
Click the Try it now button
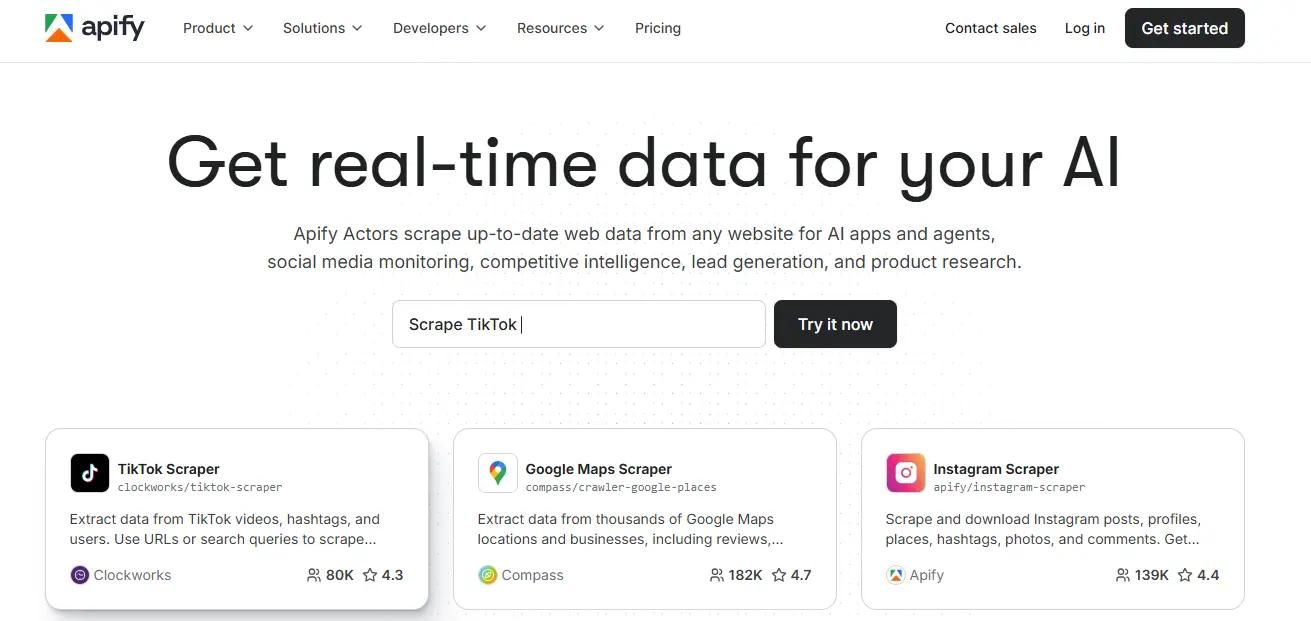[835, 324]
